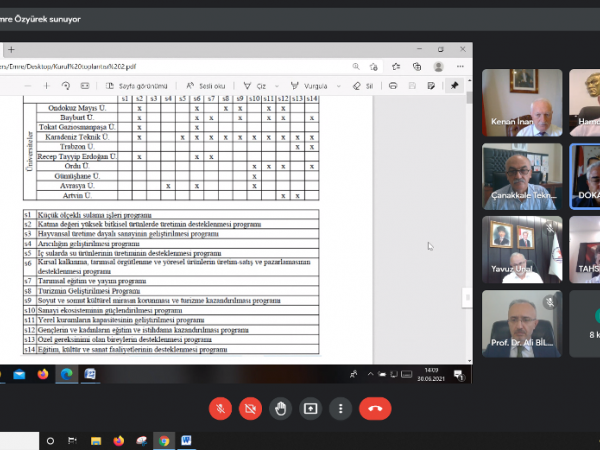This screenshot has height=450, width=600.
Task: Toggle the microphone in Meet
Action: pos(220,409)
